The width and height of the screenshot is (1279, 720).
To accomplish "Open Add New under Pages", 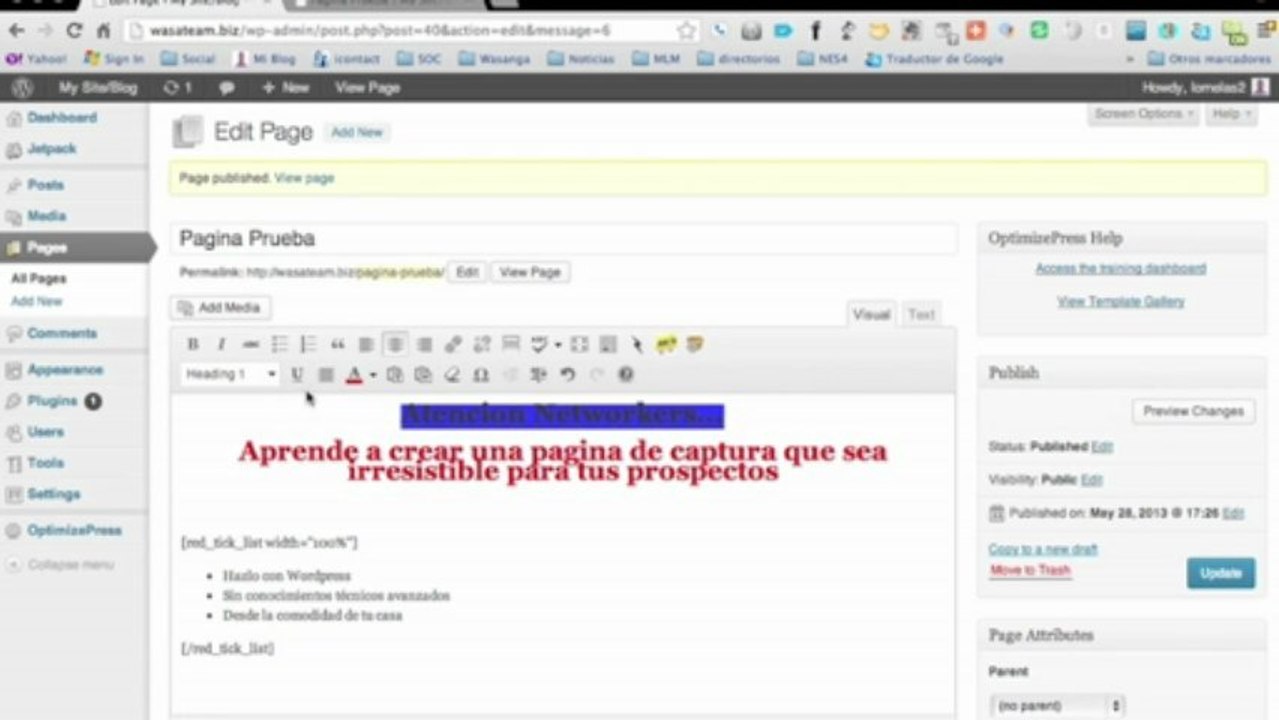I will [37, 301].
